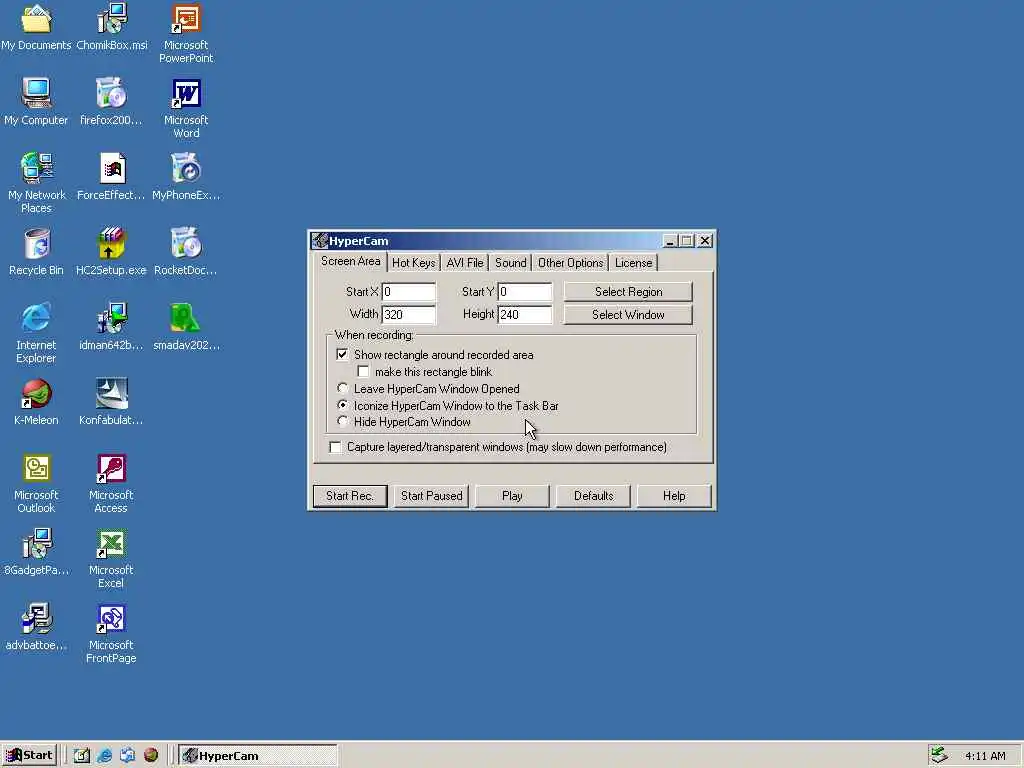Click Start Rec. to begin recording
Screen dimensions: 1024x768
350,496
